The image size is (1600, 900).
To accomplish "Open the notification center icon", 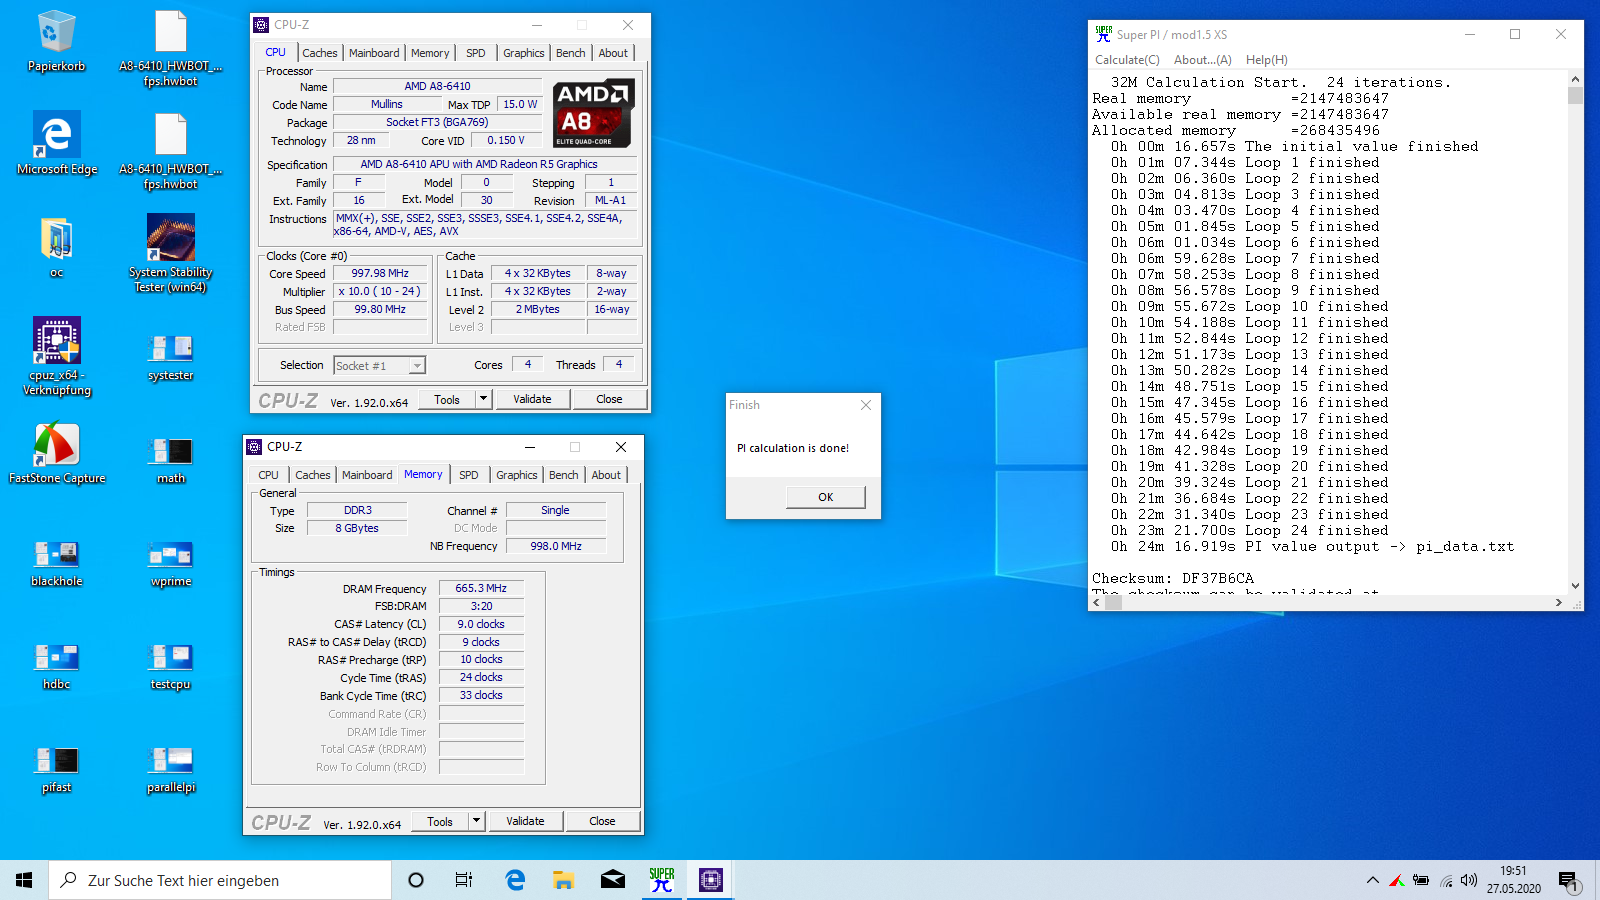I will tap(1569, 881).
